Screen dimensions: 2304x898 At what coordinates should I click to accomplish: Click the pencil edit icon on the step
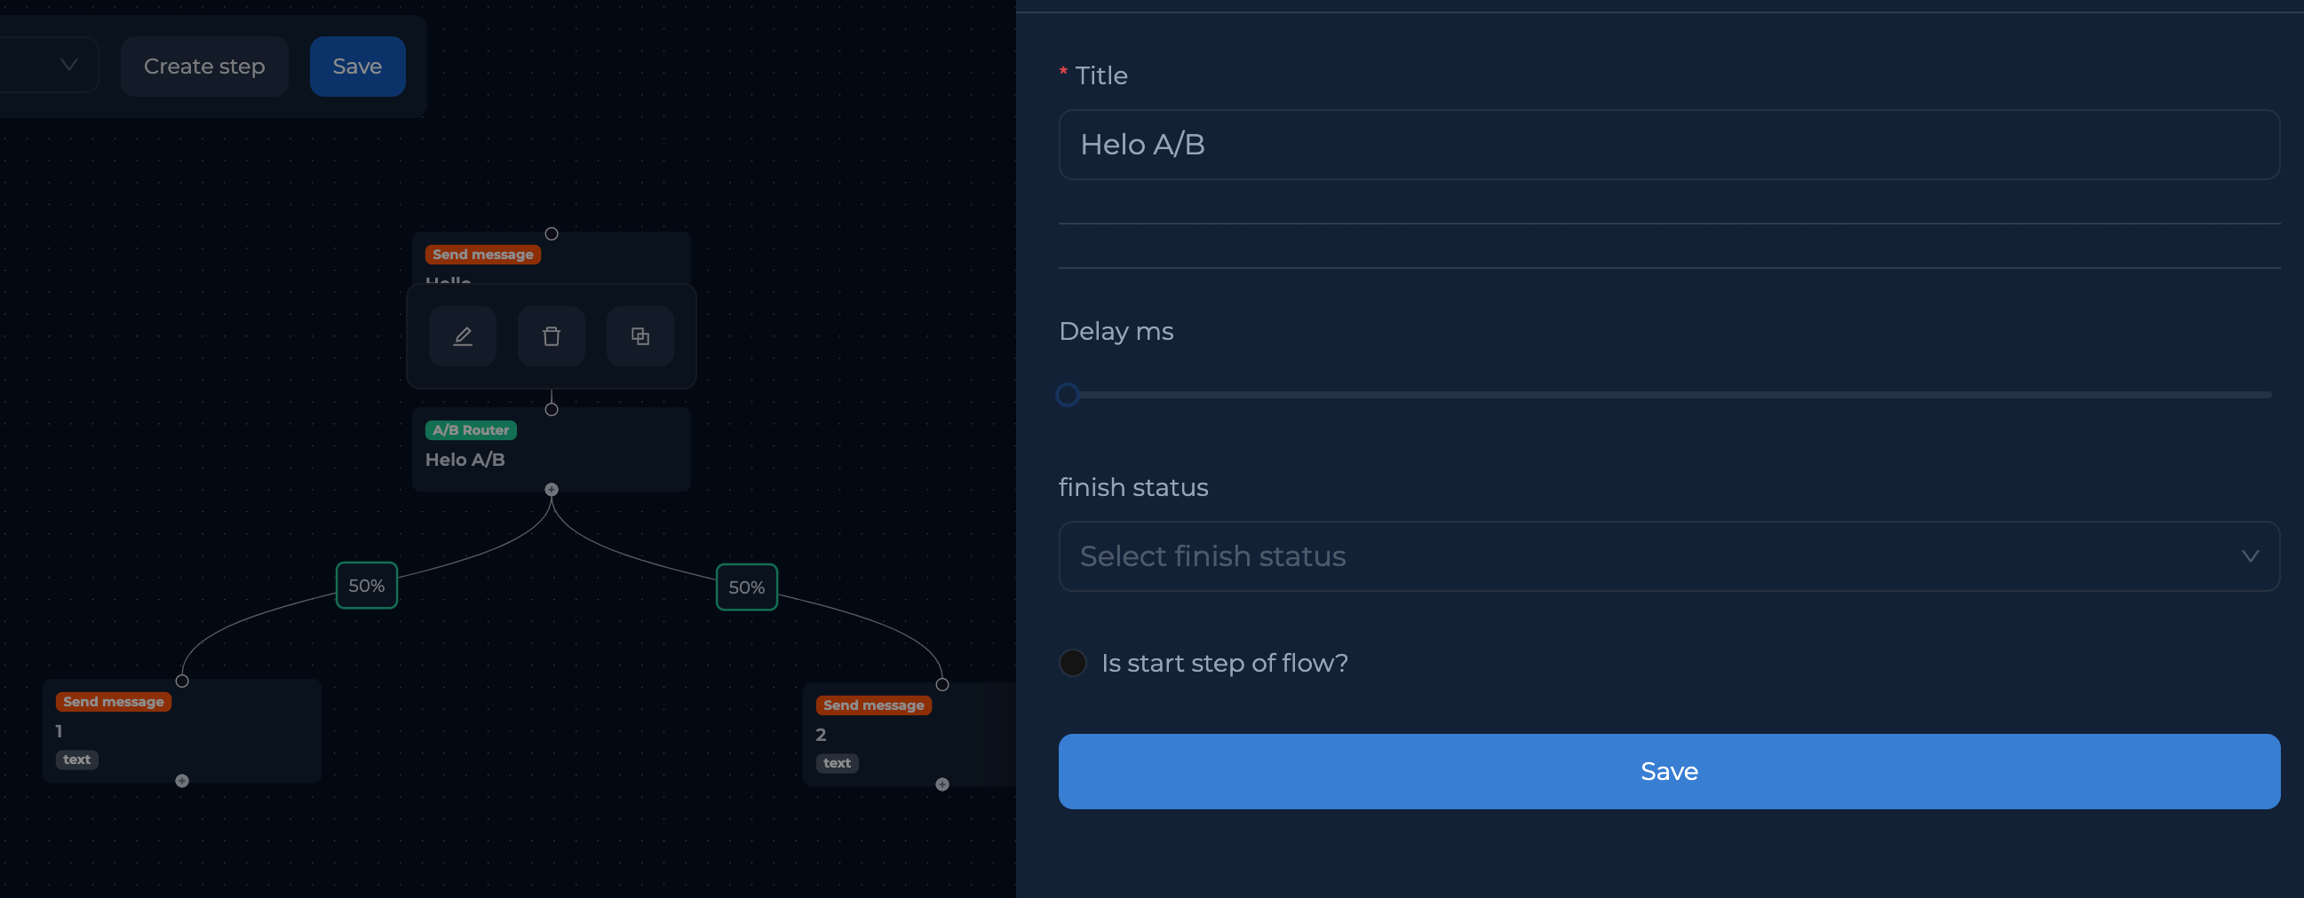click(462, 336)
